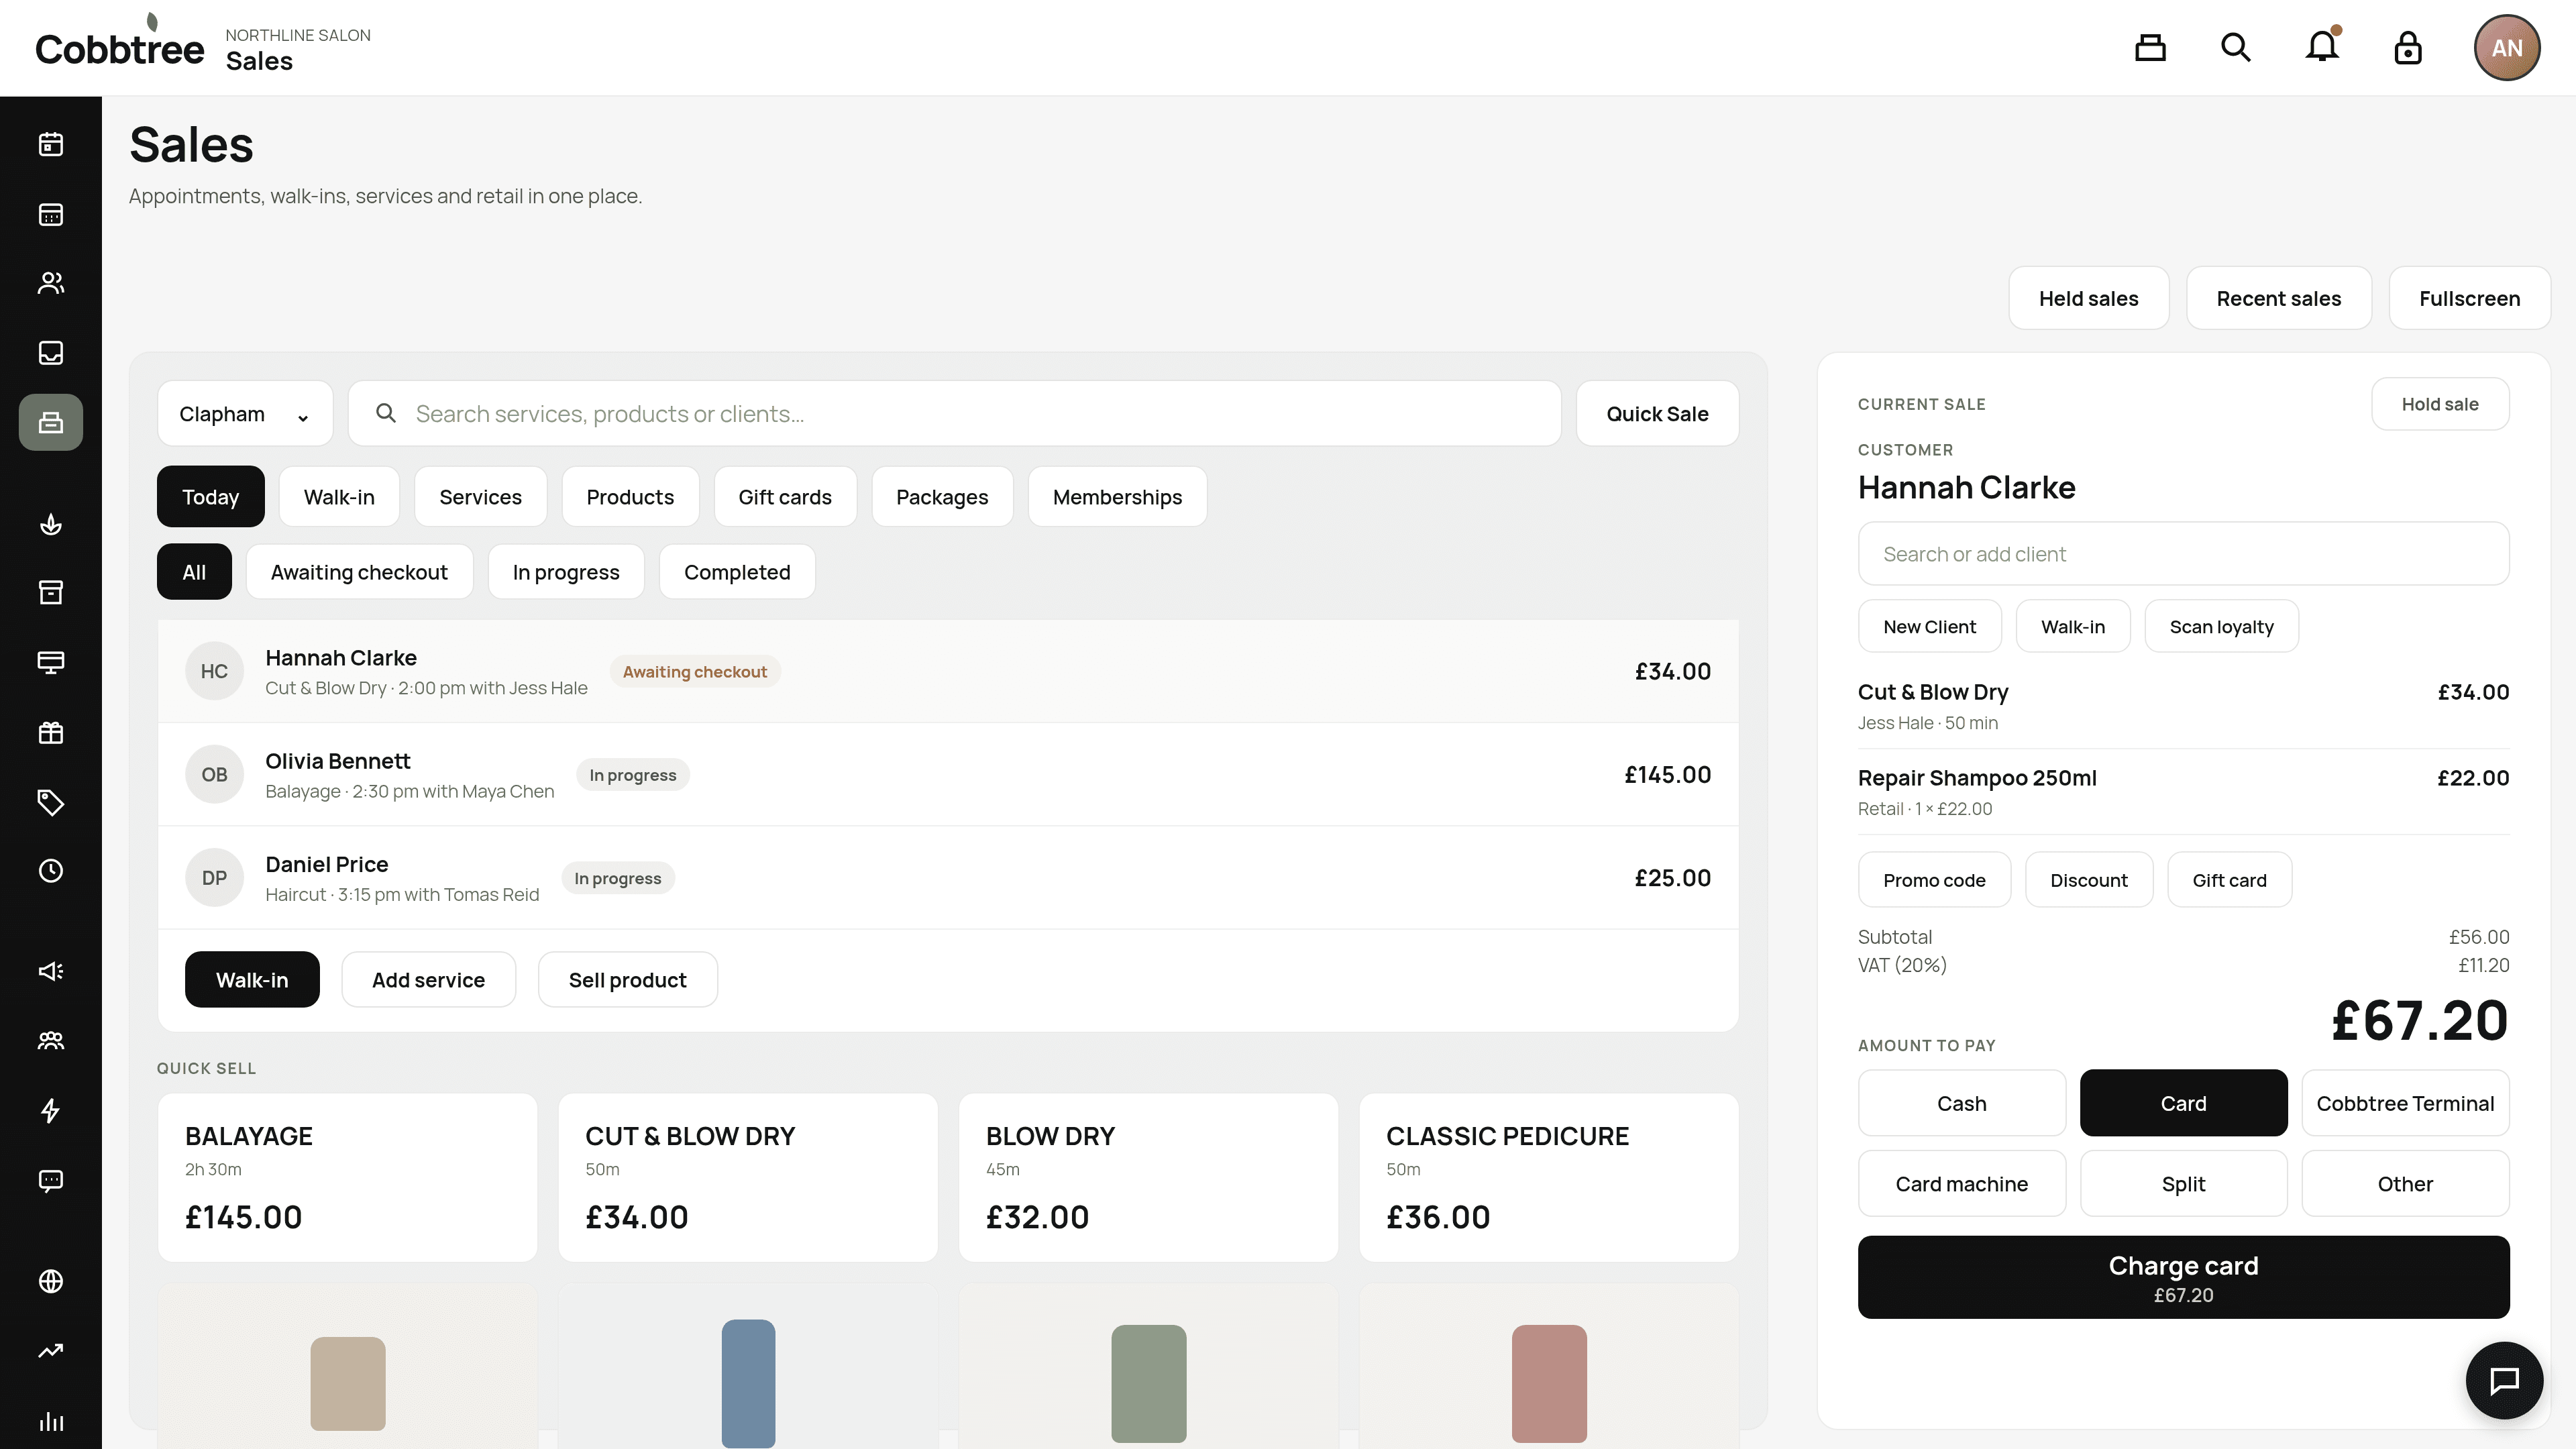
Task: Open Recent sales
Action: point(2278,298)
